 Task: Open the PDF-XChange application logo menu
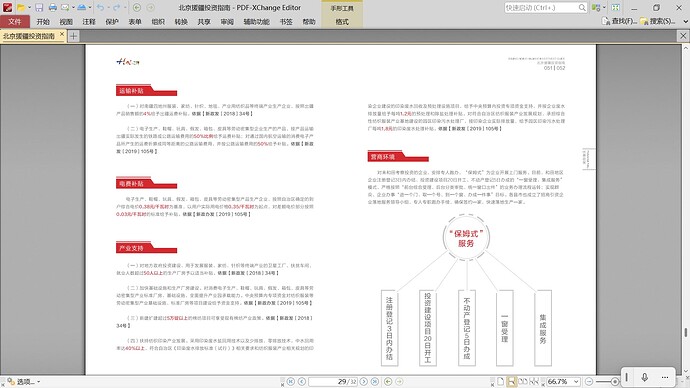[x=7, y=7]
